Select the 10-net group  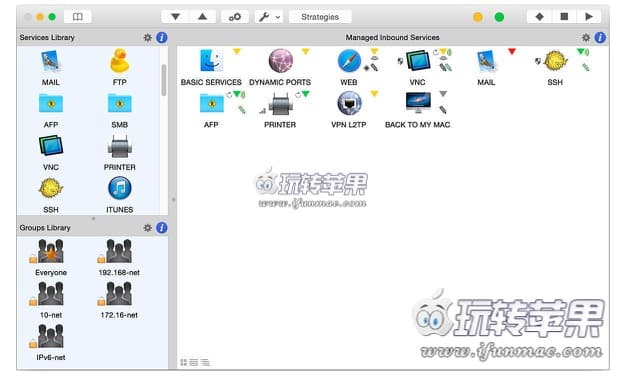coord(51,293)
